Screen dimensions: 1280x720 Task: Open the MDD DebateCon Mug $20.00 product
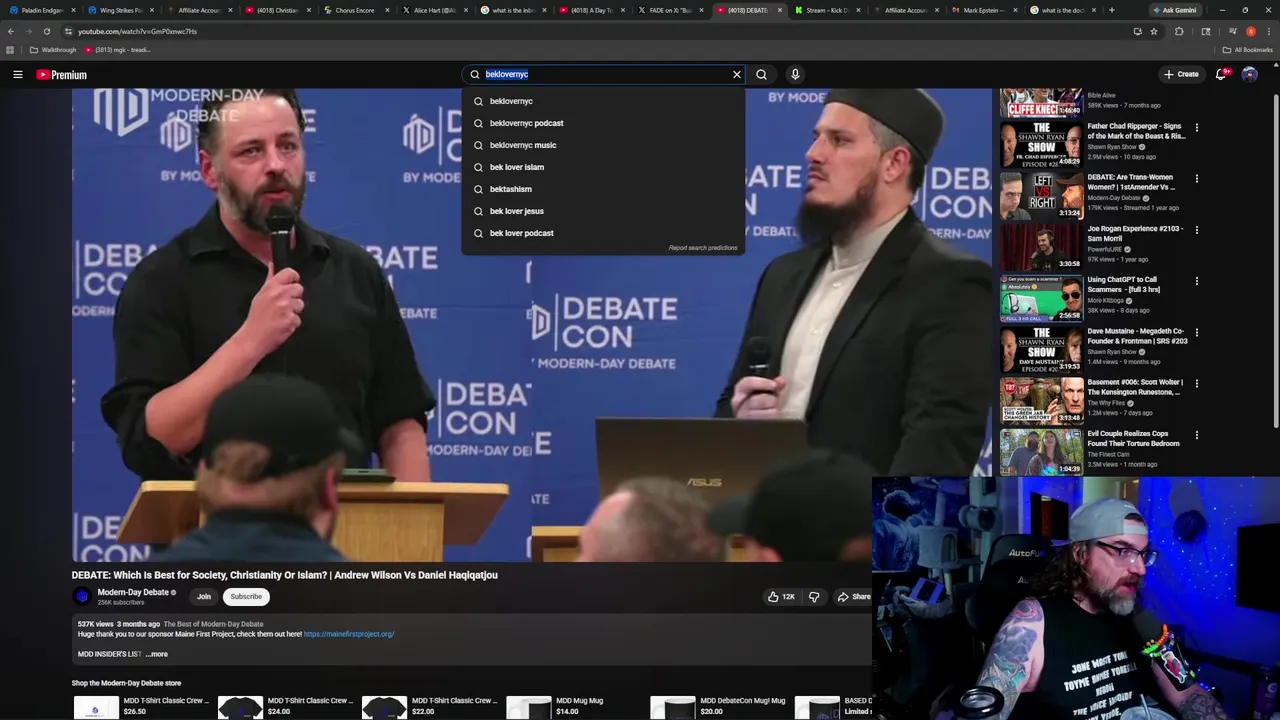[719, 706]
